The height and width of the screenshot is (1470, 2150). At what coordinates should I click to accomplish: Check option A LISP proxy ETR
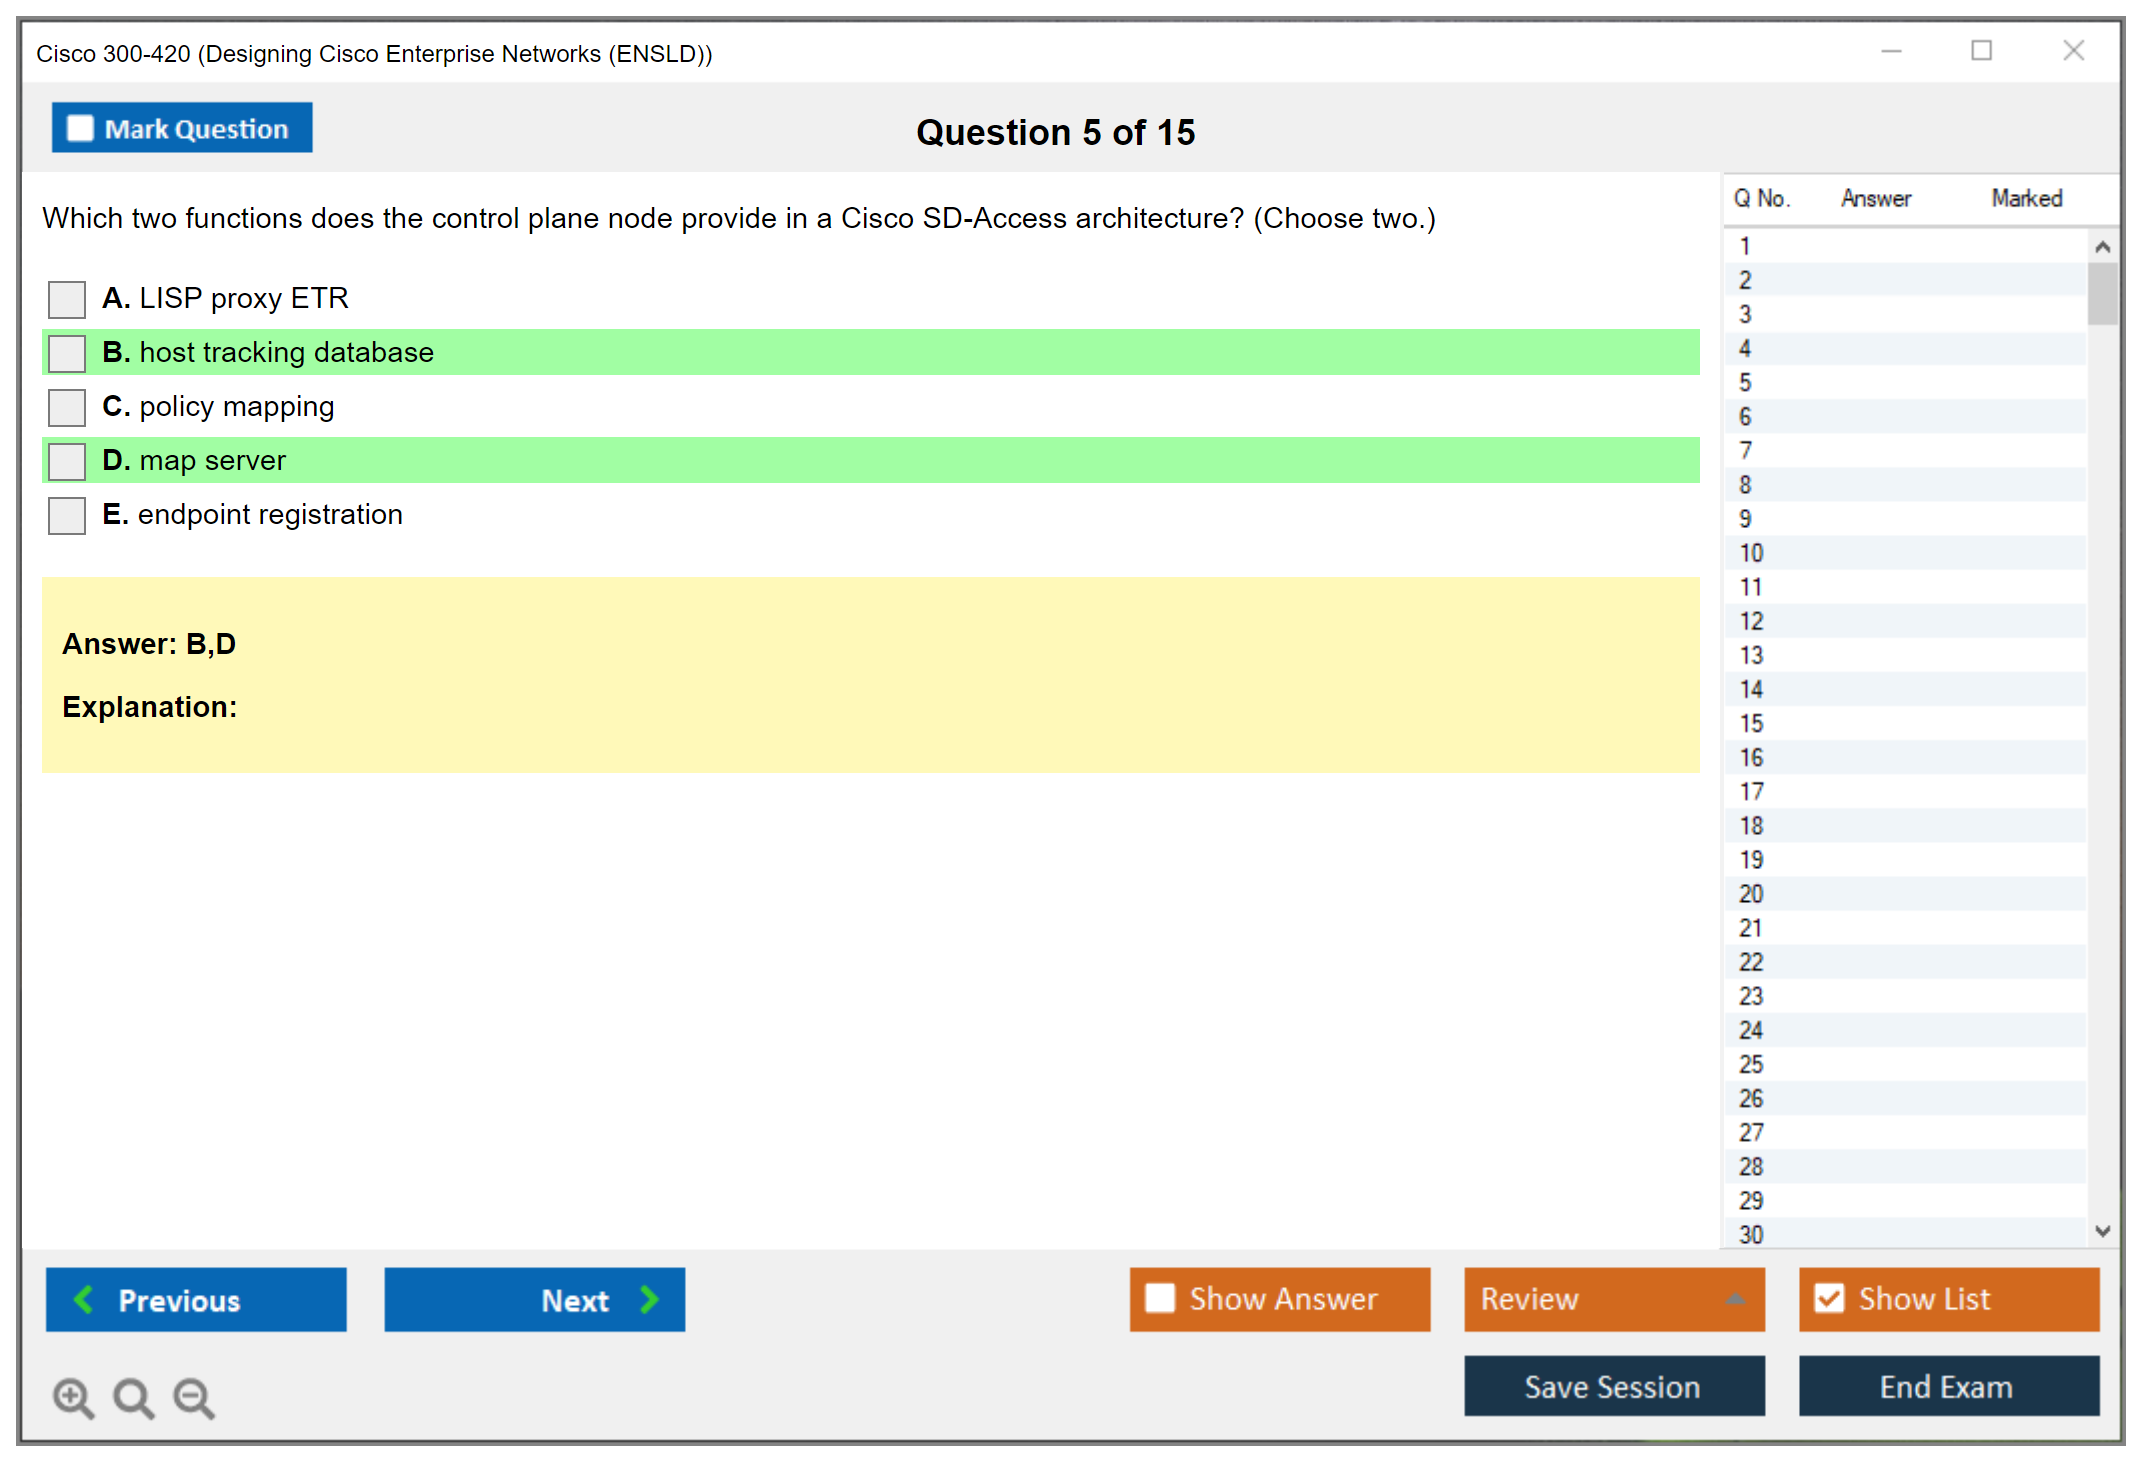coord(67,299)
